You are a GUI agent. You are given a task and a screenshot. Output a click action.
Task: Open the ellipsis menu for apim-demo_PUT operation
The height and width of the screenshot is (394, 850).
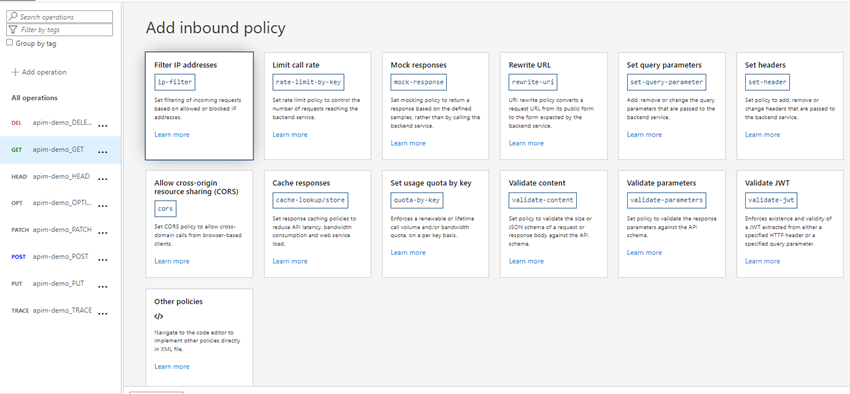click(102, 286)
